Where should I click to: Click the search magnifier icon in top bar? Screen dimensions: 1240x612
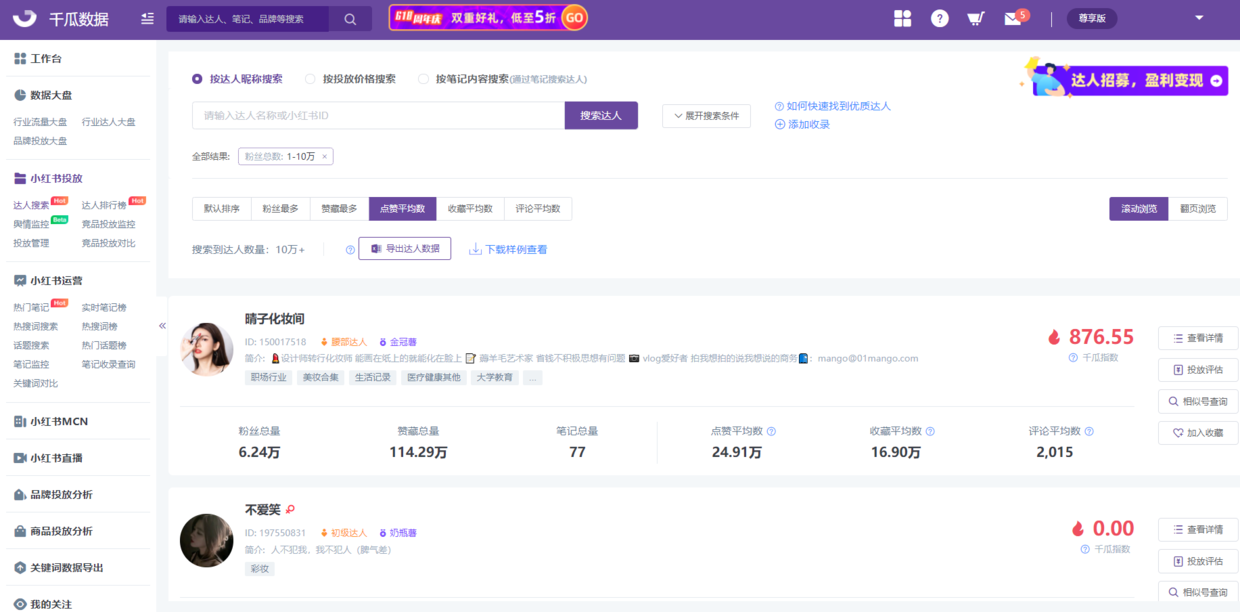click(x=350, y=19)
